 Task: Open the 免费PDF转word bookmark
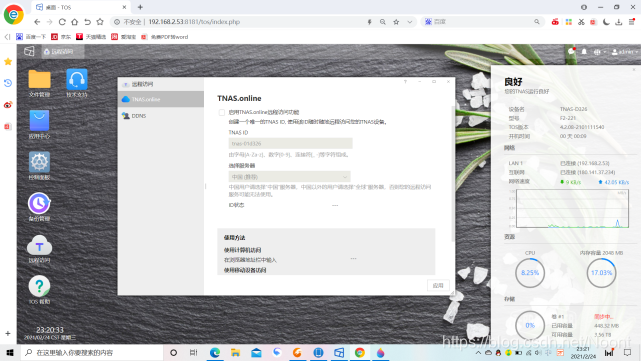[x=164, y=37]
